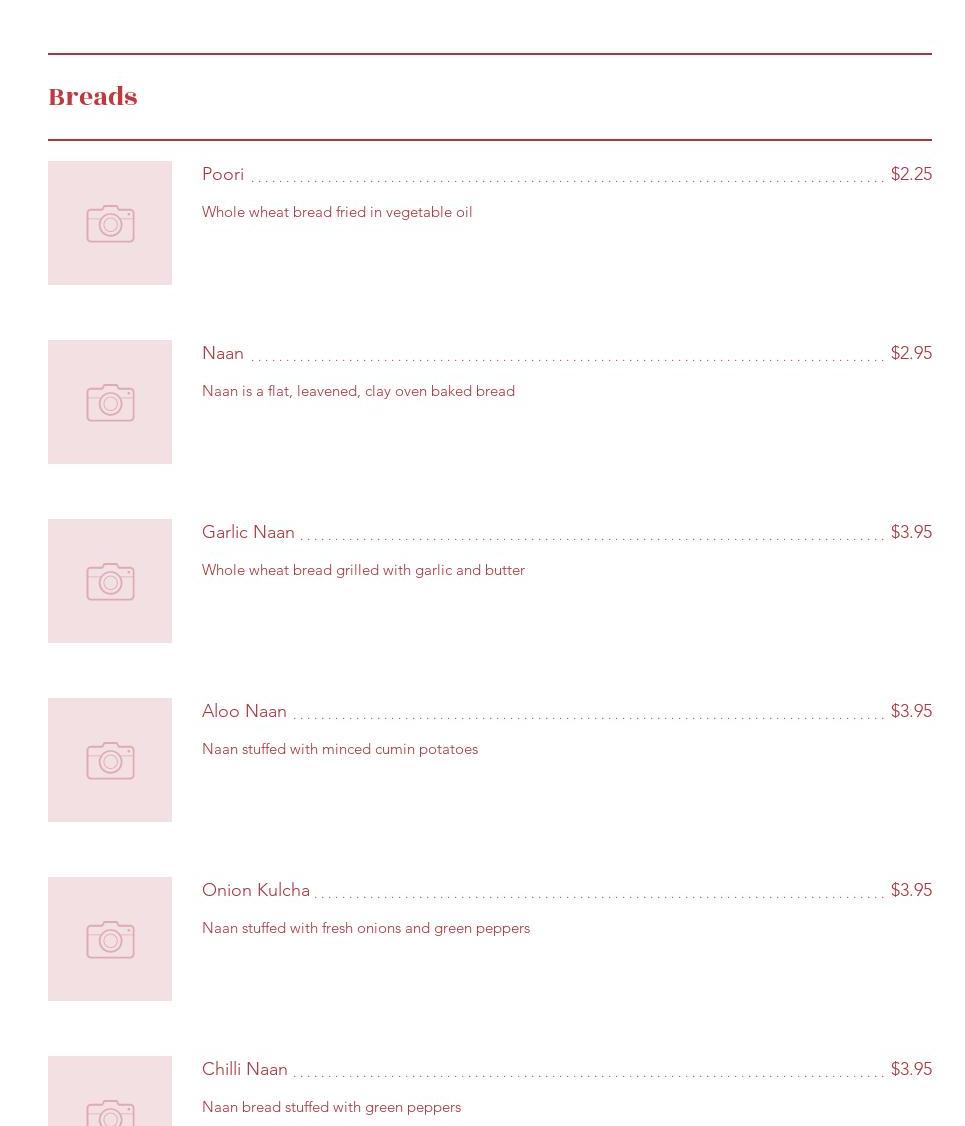Select the Breads section heading

click(x=93, y=97)
